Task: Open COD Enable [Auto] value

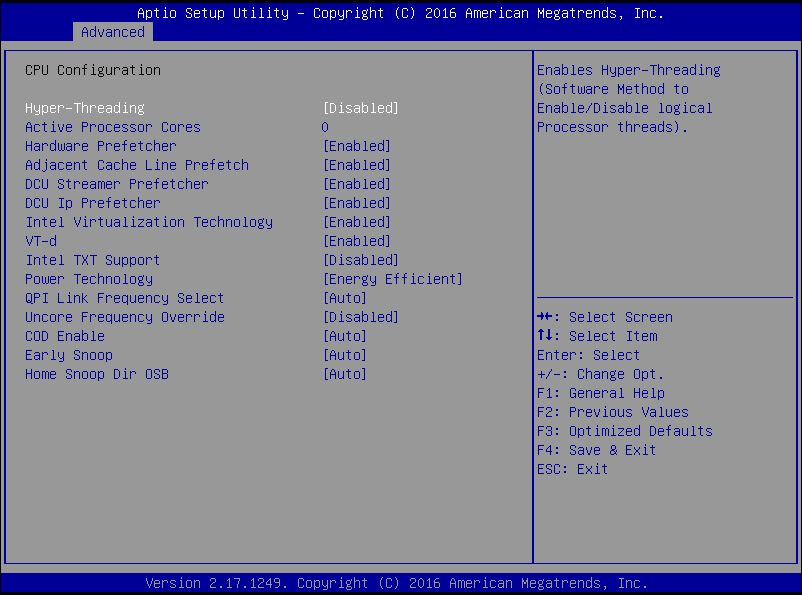Action: (345, 336)
